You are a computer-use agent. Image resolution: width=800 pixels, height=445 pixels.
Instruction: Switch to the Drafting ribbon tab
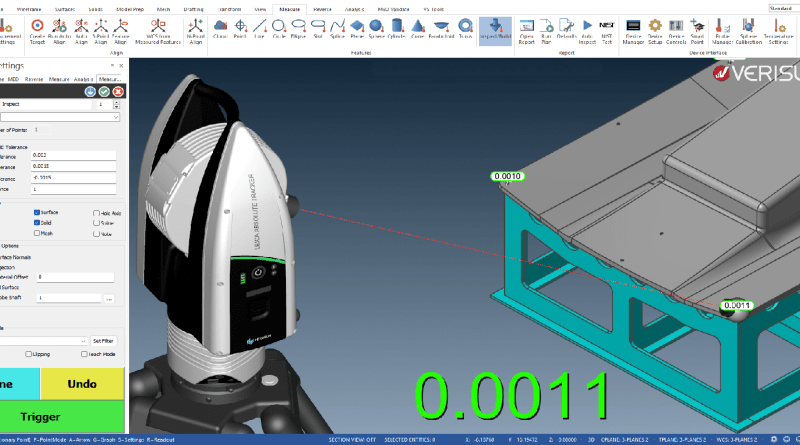point(193,9)
